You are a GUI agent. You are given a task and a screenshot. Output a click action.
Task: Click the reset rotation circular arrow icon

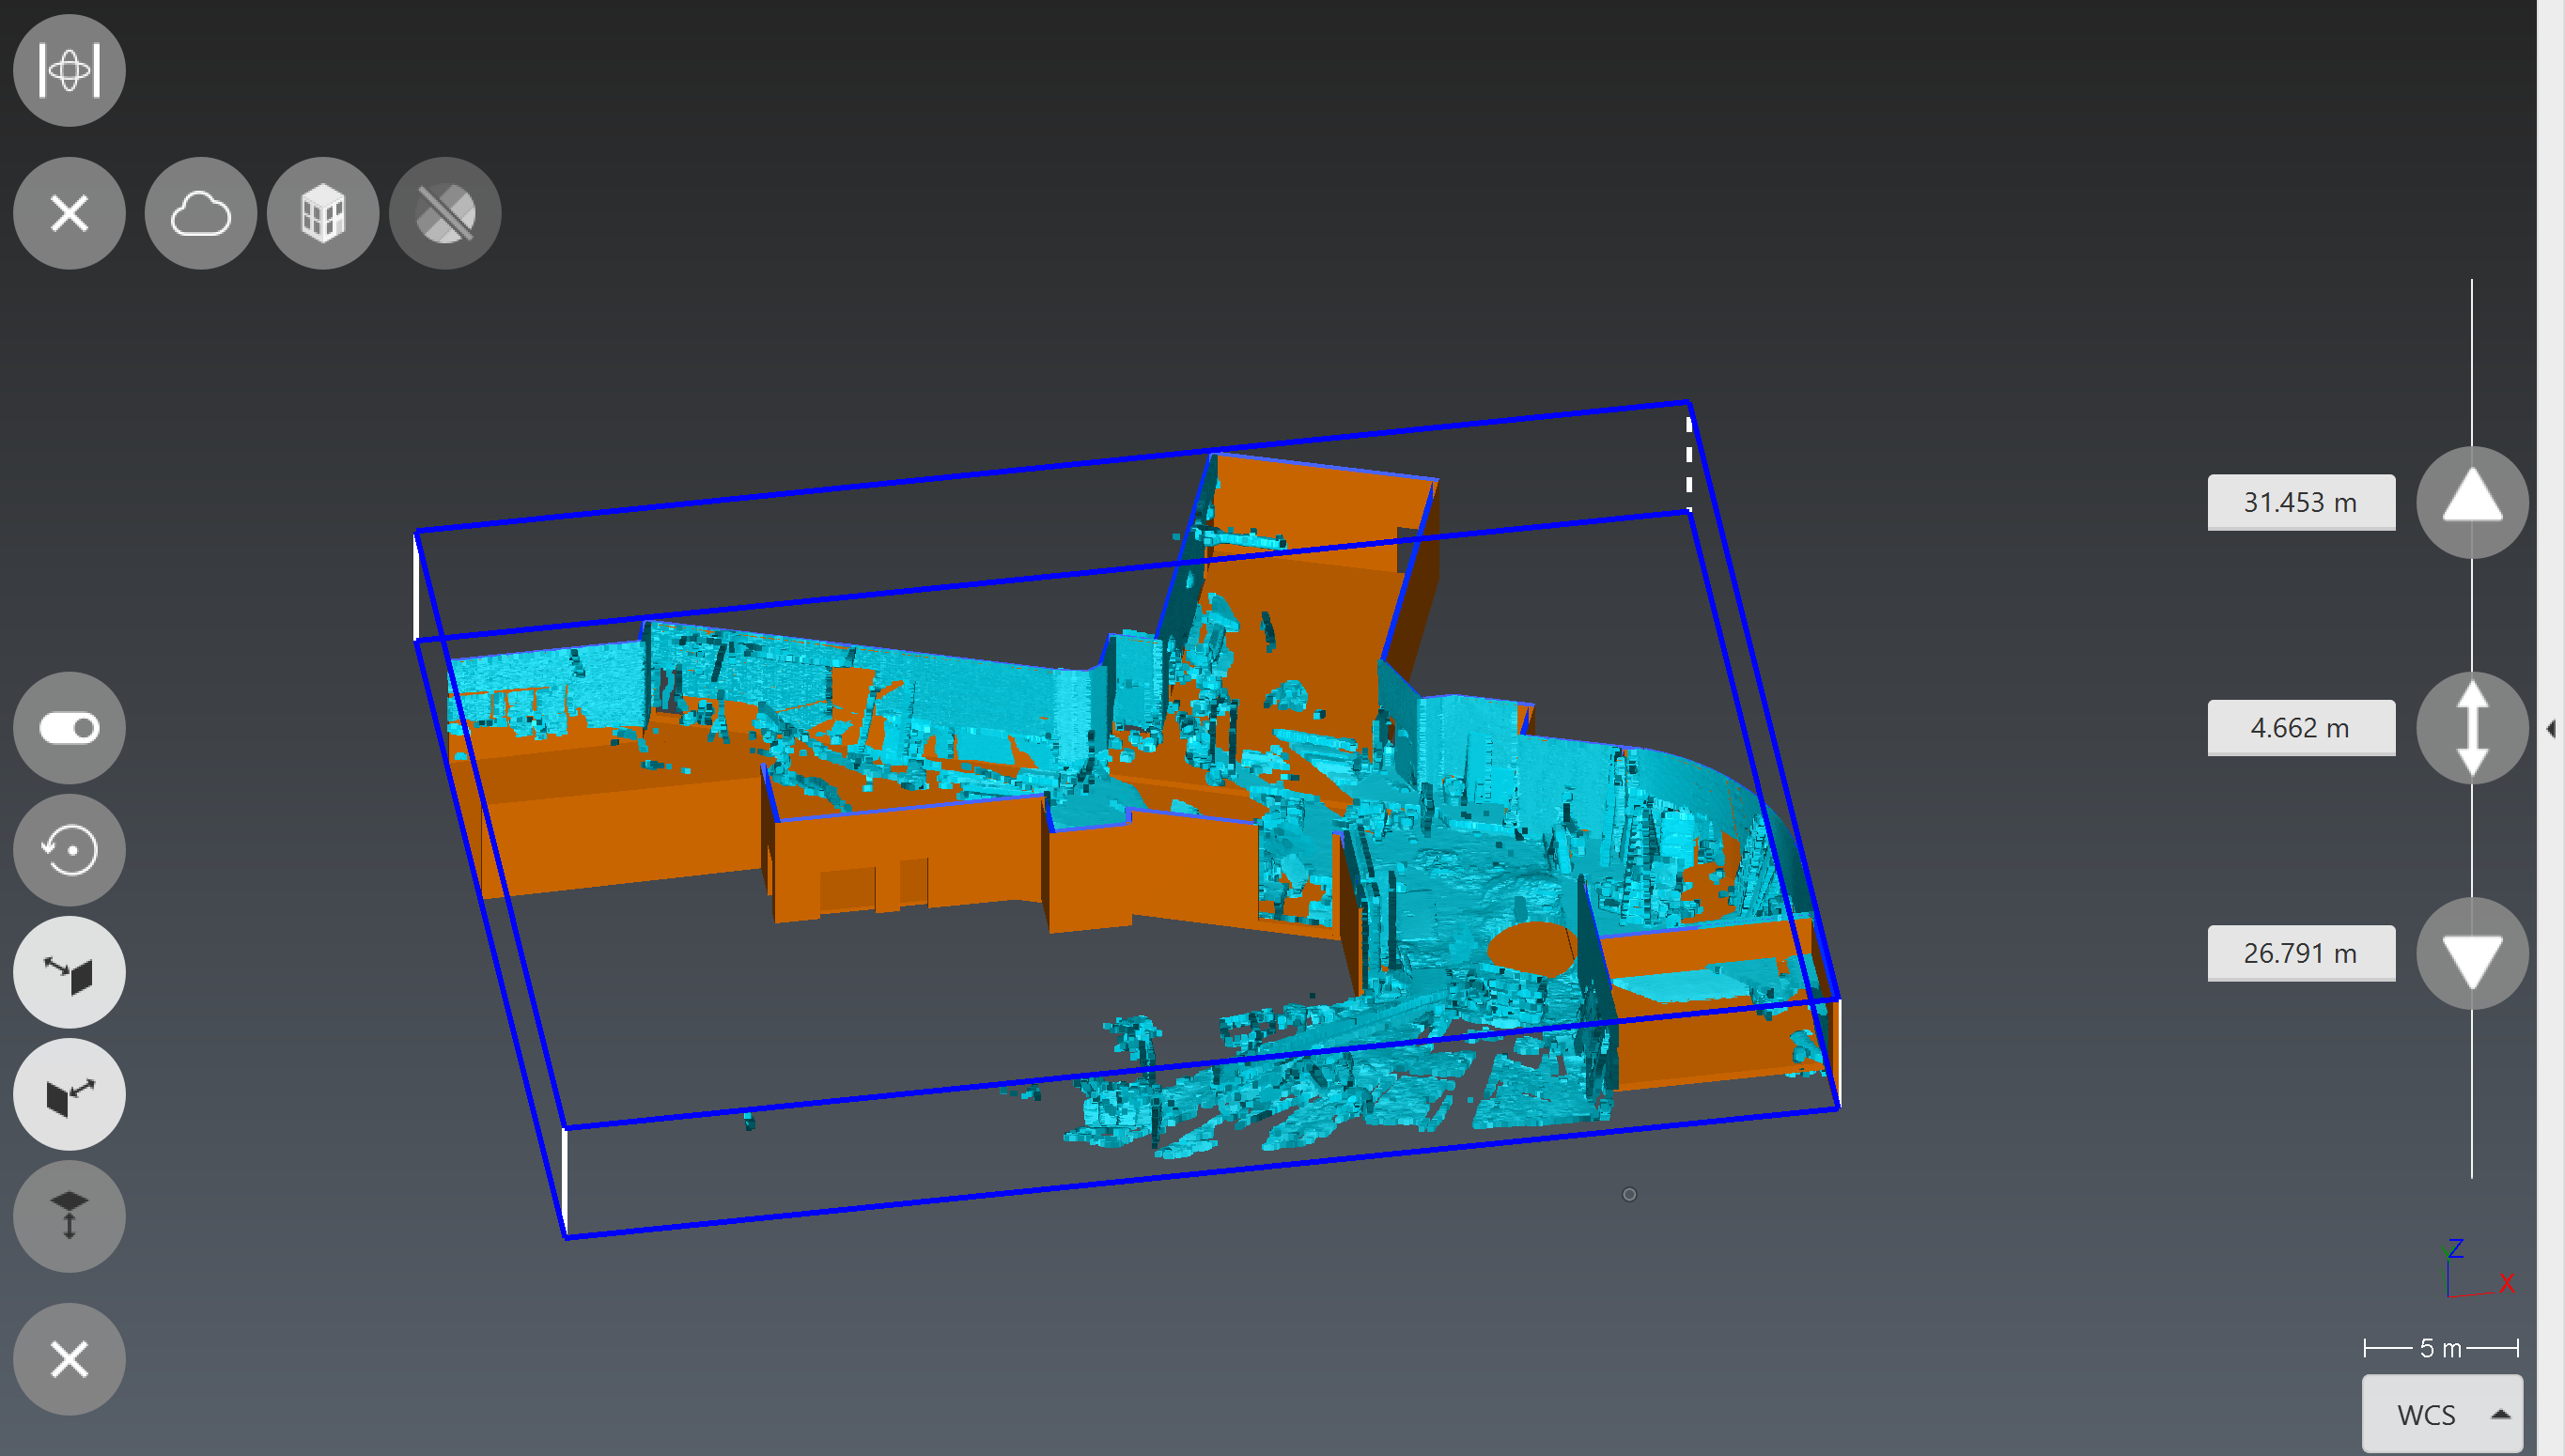(x=69, y=850)
